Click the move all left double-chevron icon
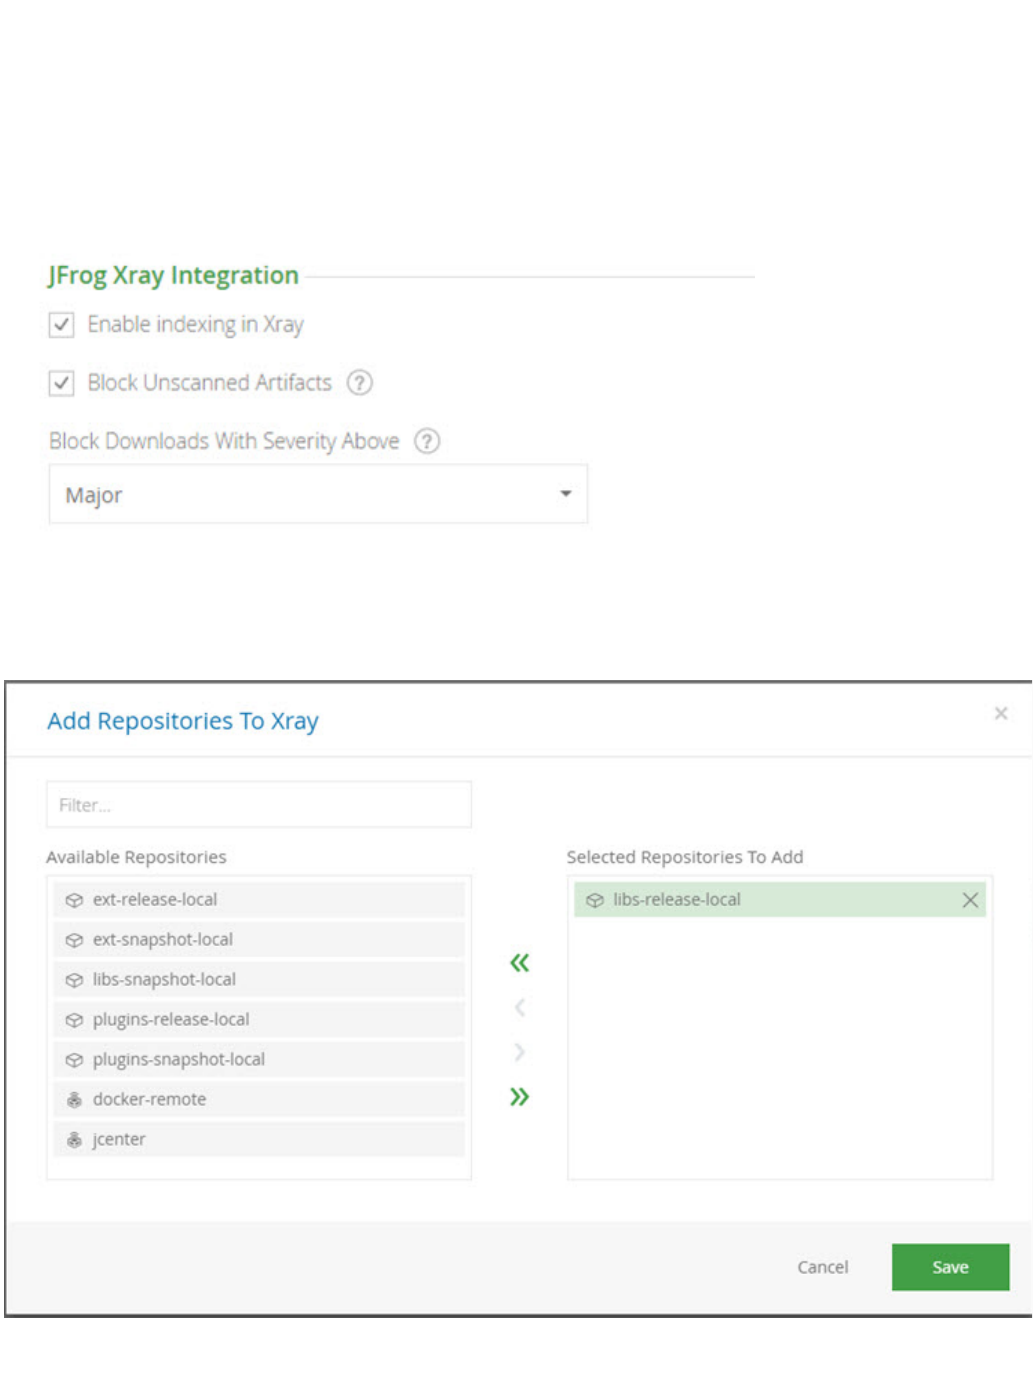 point(519,963)
